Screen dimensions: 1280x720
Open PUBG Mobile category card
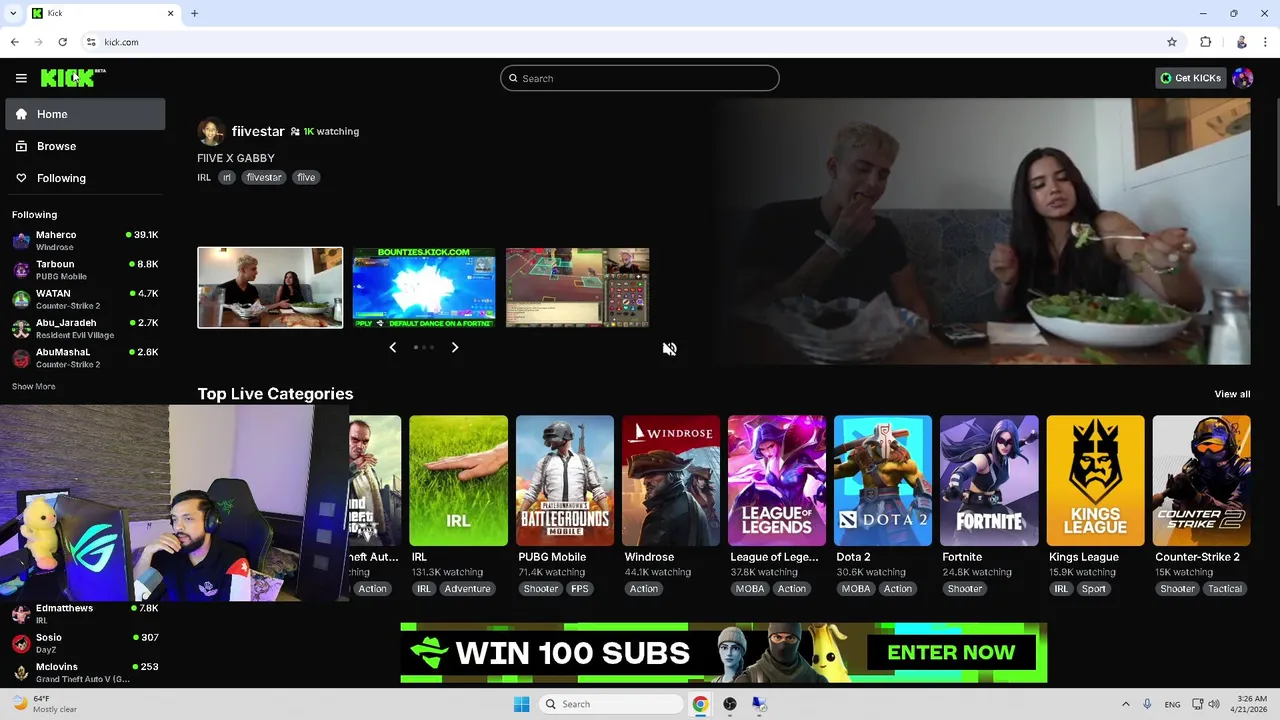[564, 481]
